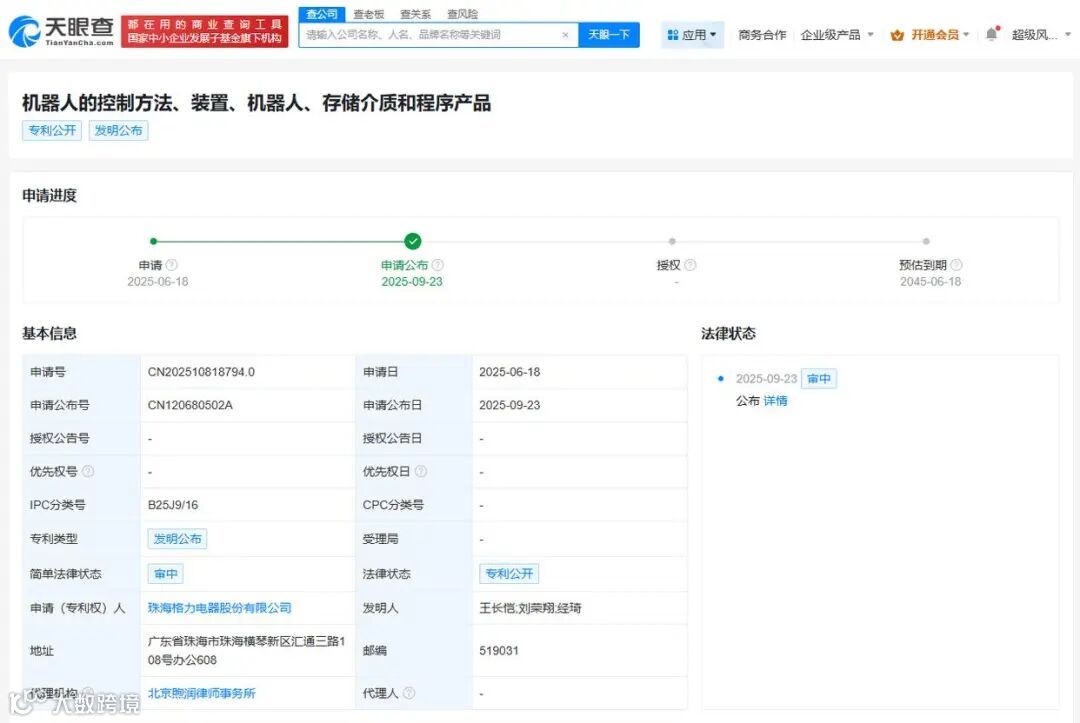Screen dimensions: 1080x723
Task: Open the 应用 apps dropdown
Action: (x=692, y=34)
